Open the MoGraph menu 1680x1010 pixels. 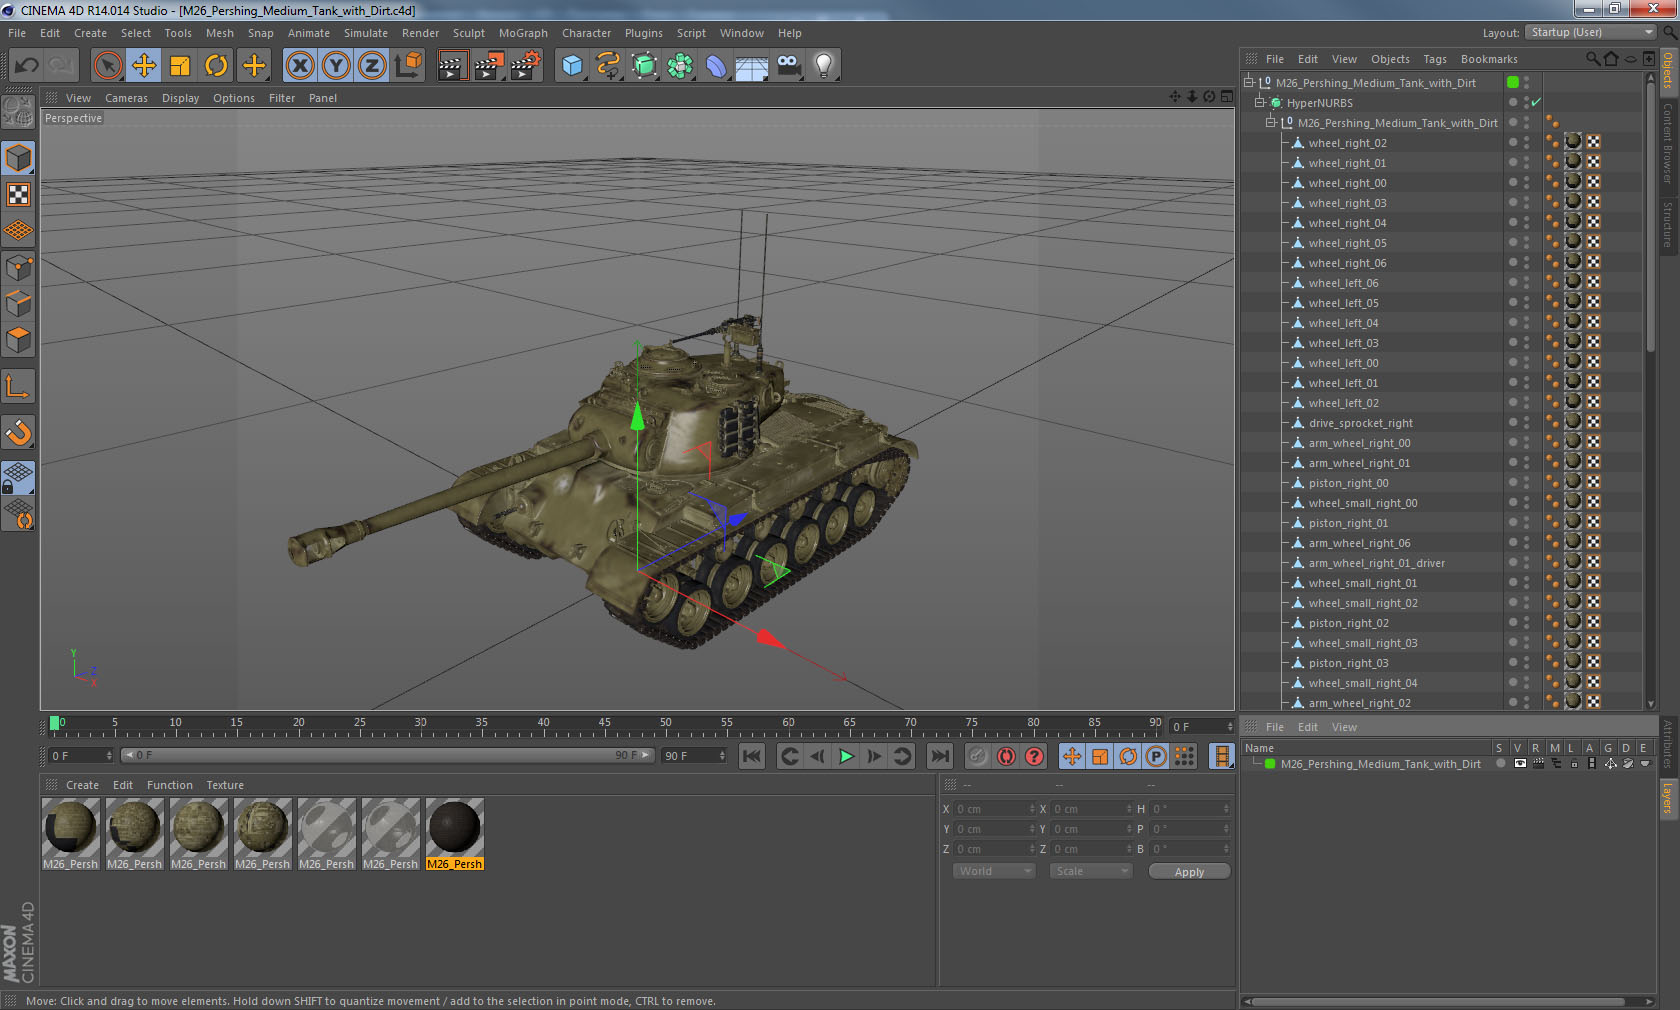coord(523,33)
